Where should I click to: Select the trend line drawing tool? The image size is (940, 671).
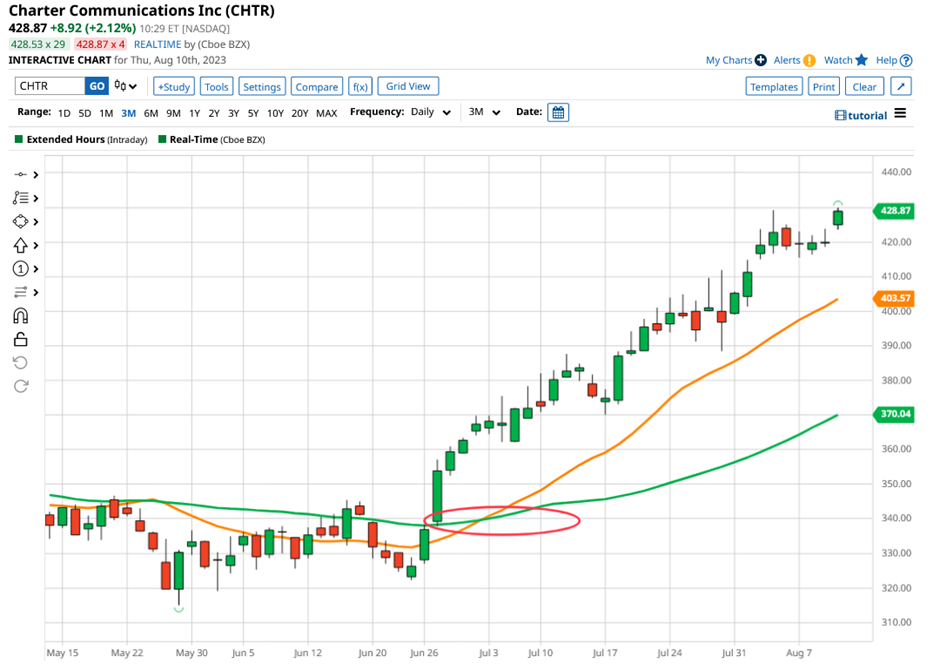pos(20,173)
